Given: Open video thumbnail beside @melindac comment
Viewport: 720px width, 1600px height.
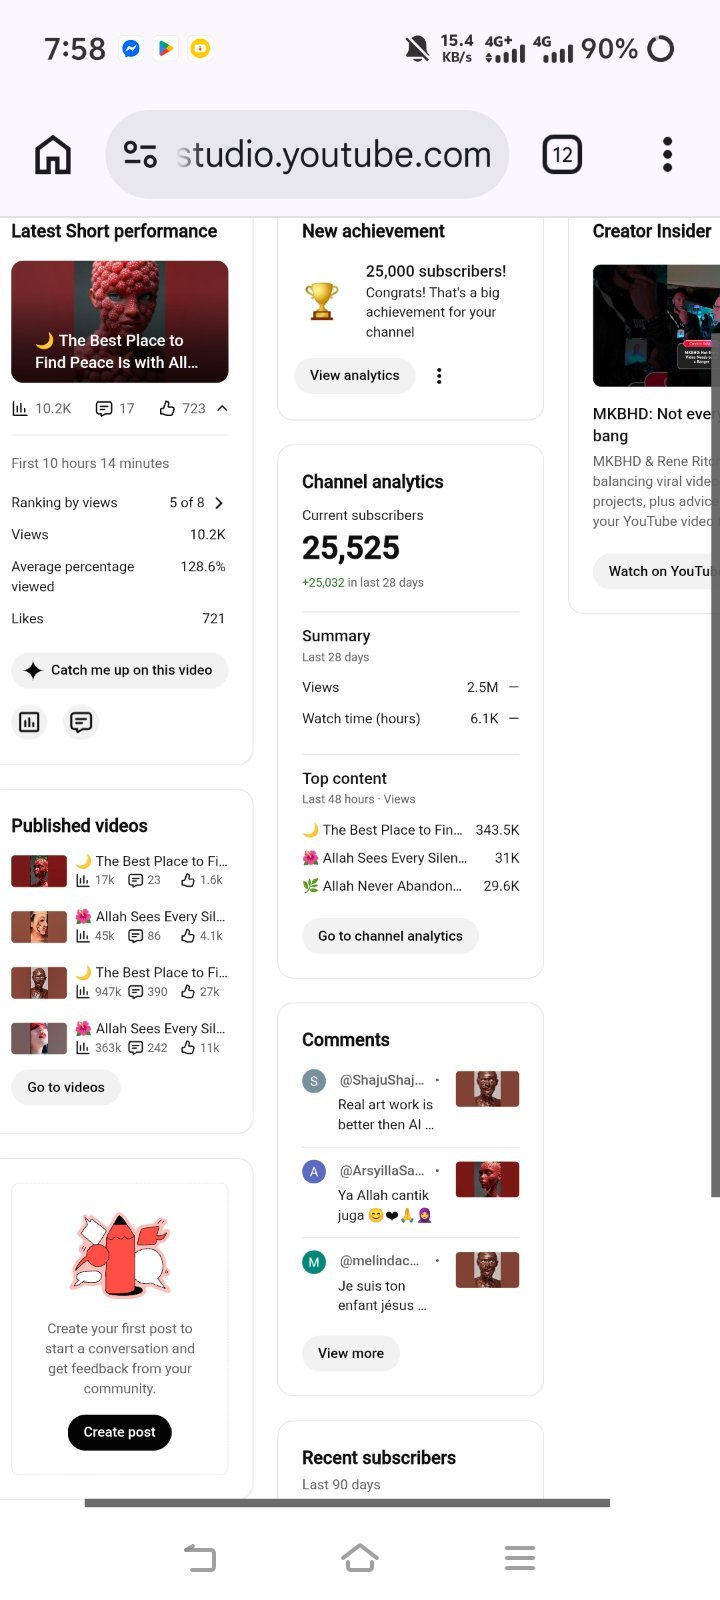Looking at the screenshot, I should point(488,1270).
